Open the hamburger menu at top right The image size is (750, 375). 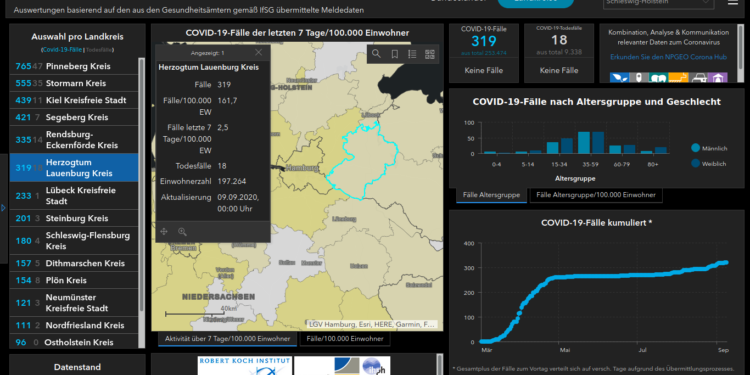[x=733, y=2]
